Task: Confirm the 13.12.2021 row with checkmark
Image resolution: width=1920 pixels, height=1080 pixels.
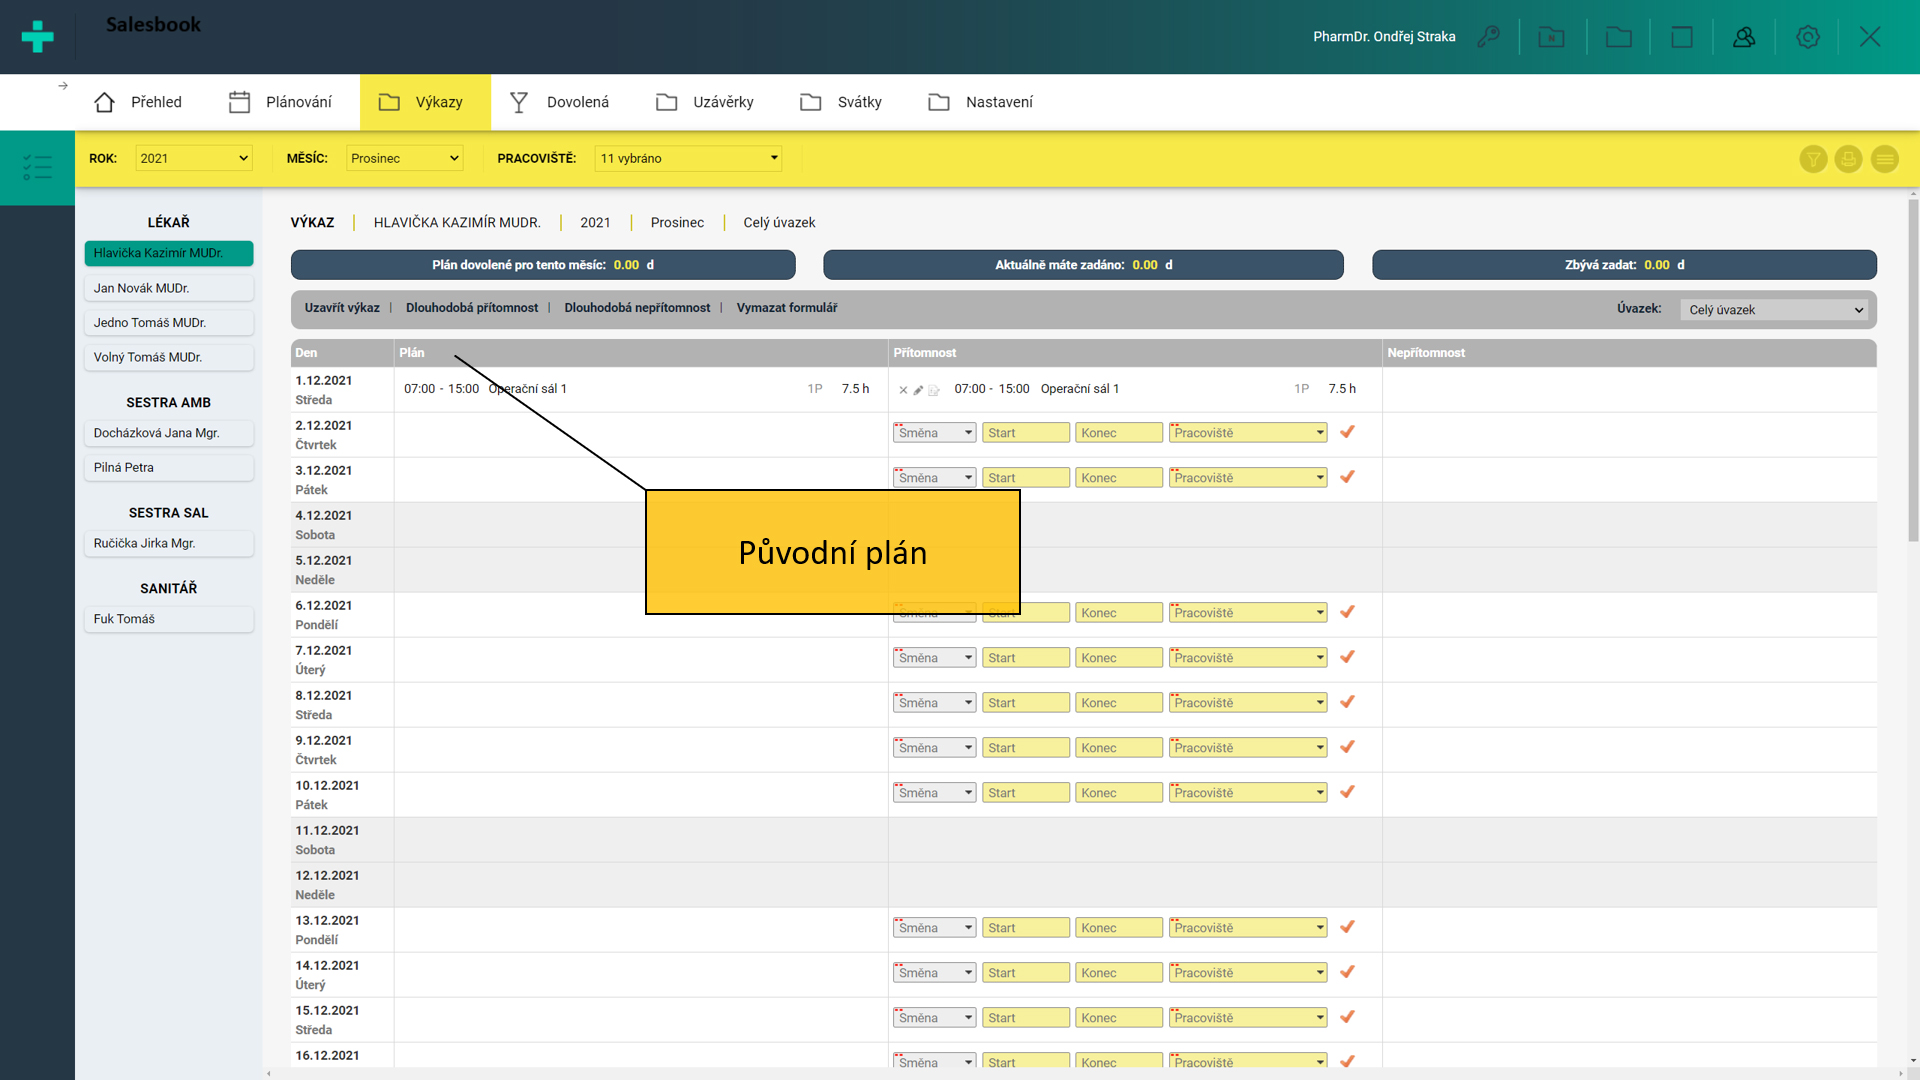Action: 1347,927
